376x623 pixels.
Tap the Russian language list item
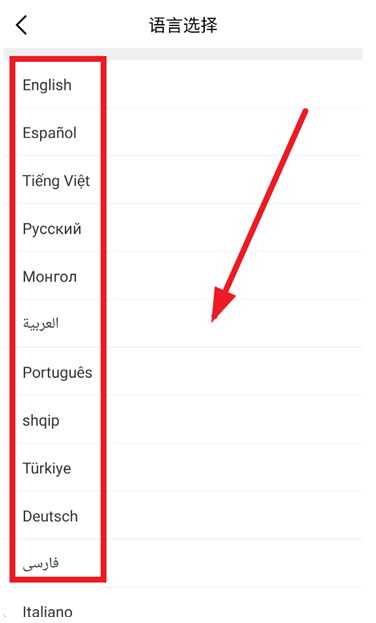183,228
